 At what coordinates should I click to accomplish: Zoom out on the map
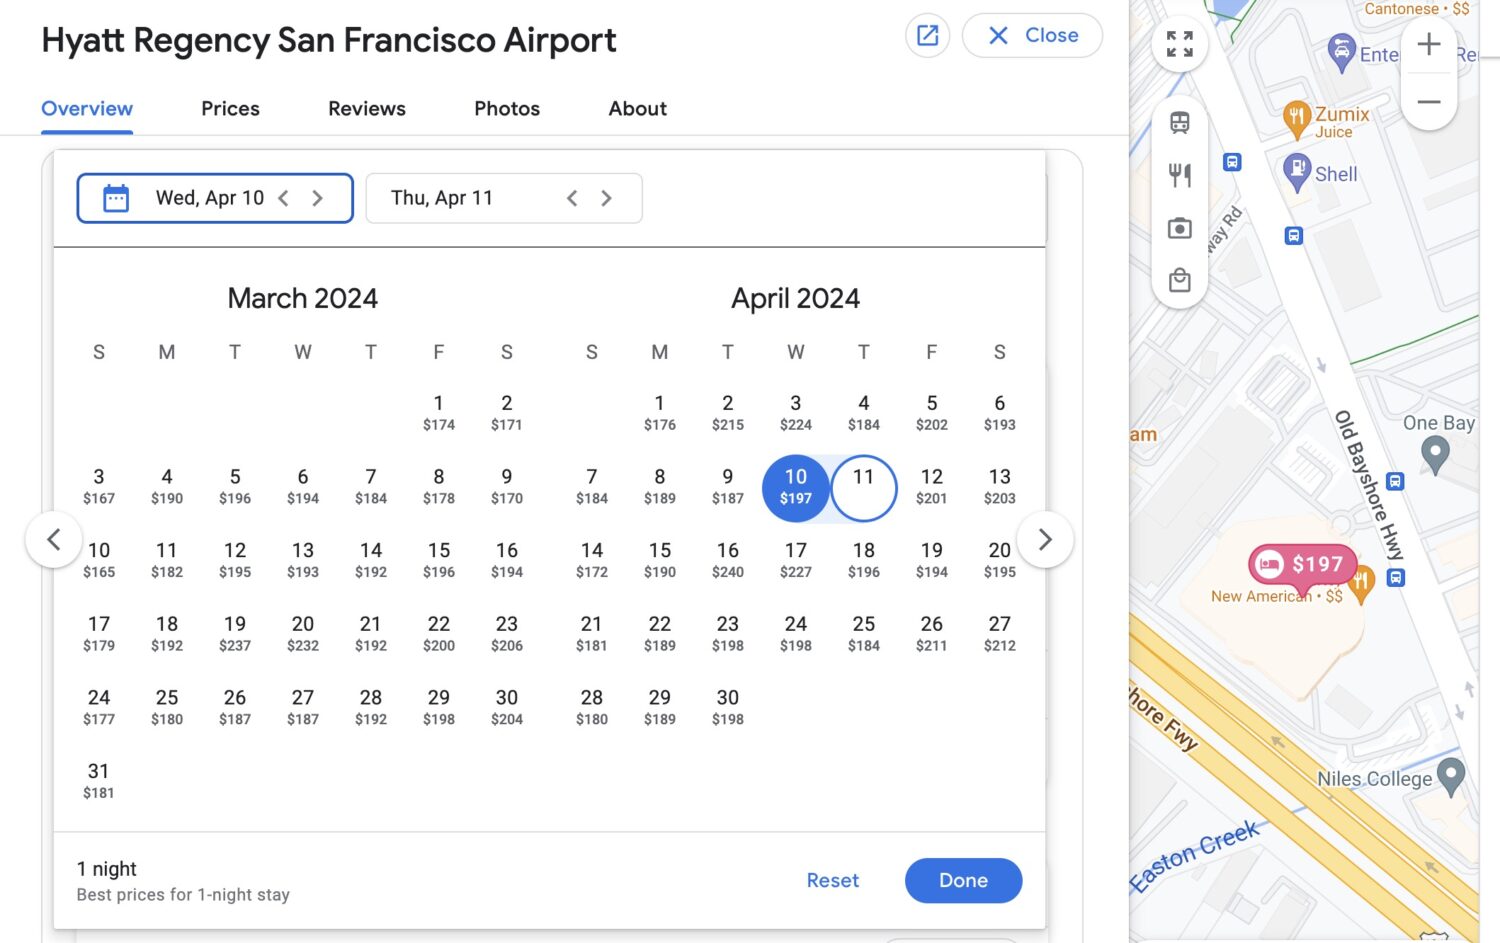pyautogui.click(x=1428, y=102)
